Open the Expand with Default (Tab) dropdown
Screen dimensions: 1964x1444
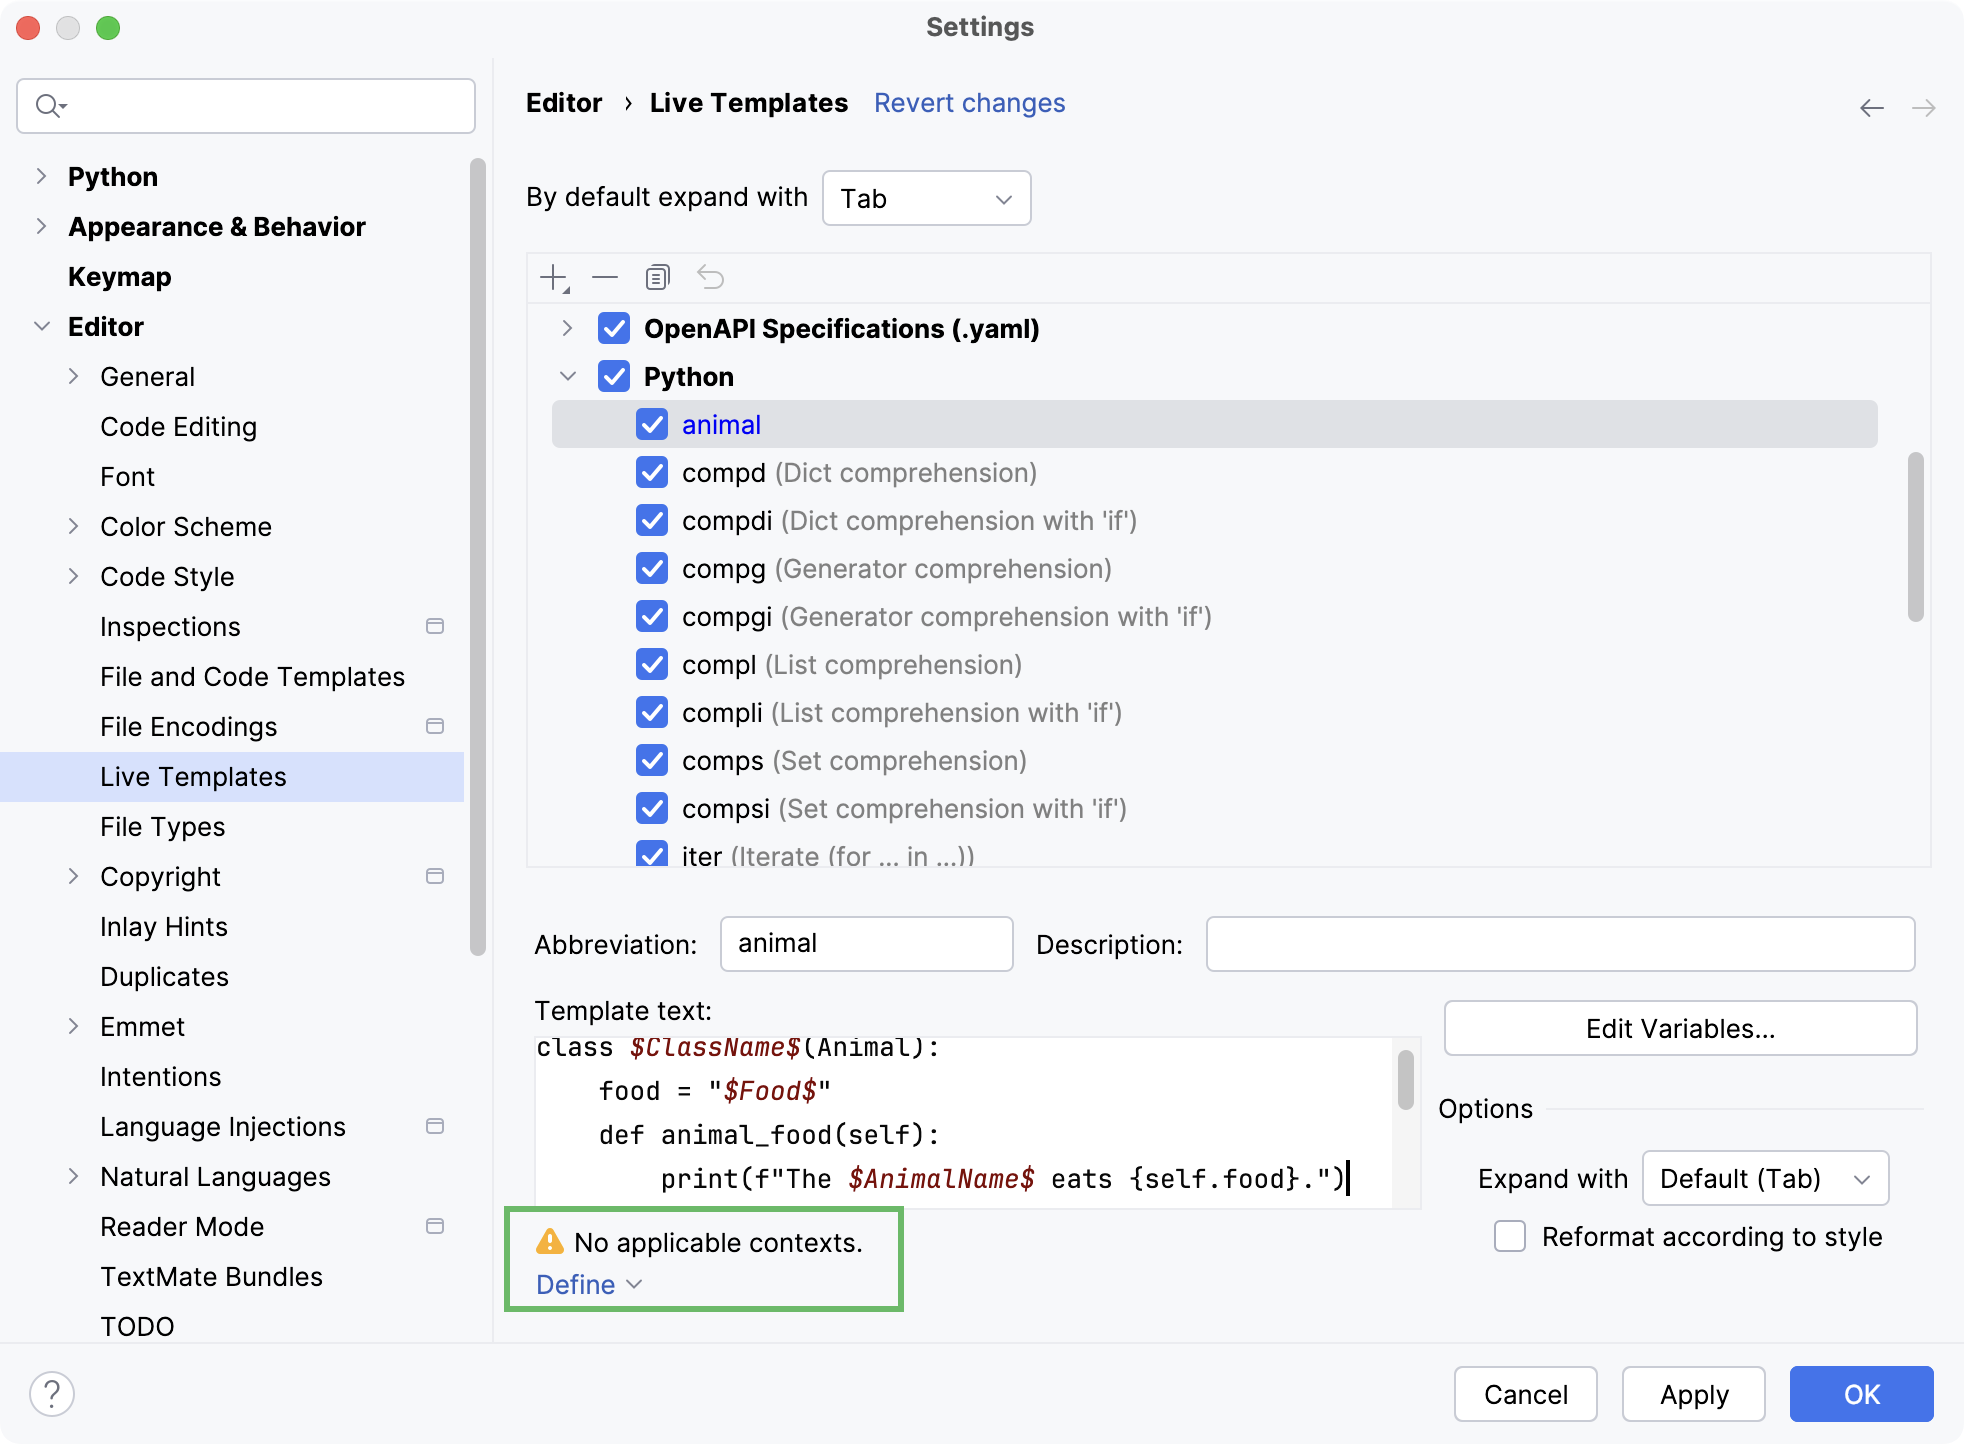tap(1764, 1179)
